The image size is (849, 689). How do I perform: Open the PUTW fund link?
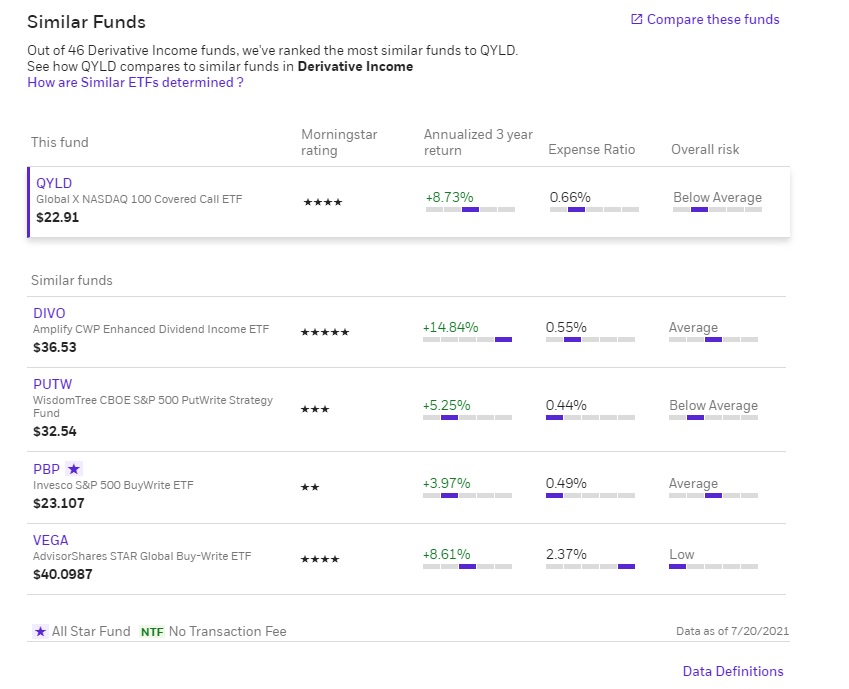pyautogui.click(x=53, y=384)
